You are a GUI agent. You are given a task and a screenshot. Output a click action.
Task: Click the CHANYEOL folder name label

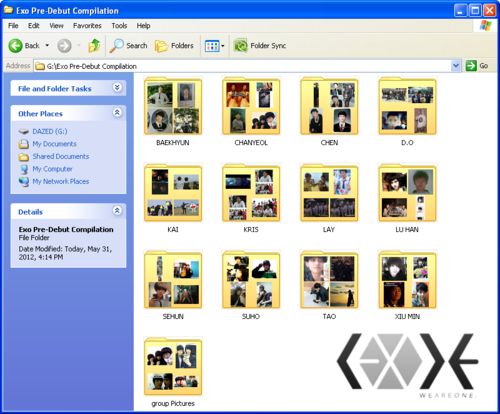[x=251, y=143]
